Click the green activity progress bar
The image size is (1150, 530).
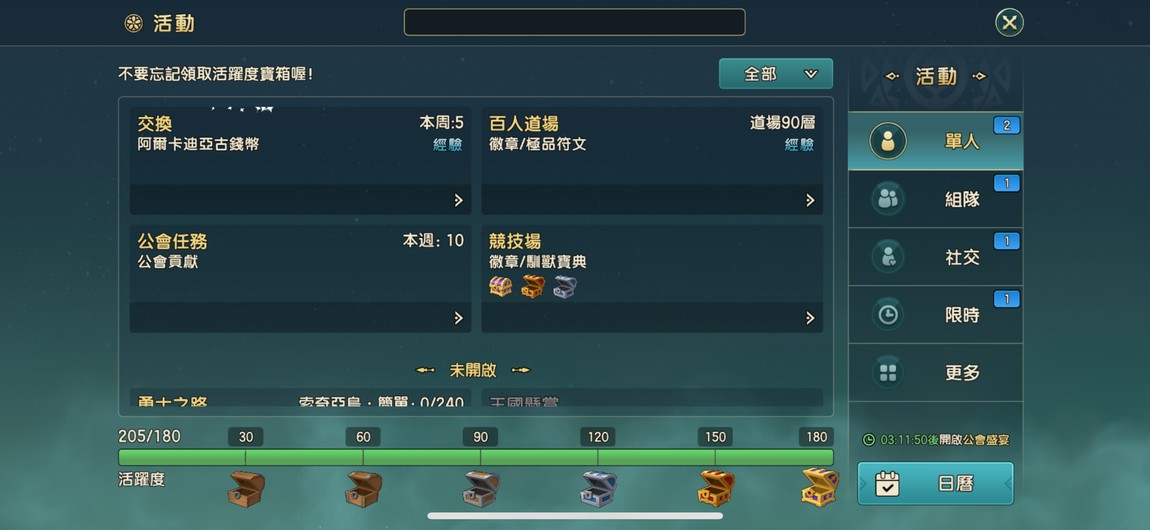pyautogui.click(x=475, y=457)
